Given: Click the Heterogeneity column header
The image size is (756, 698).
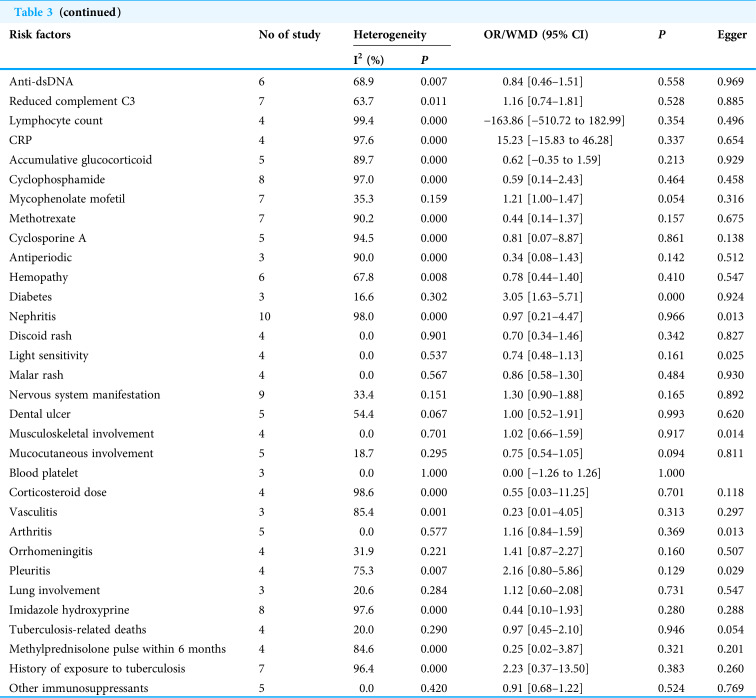Looking at the screenshot, I should tap(390, 35).
